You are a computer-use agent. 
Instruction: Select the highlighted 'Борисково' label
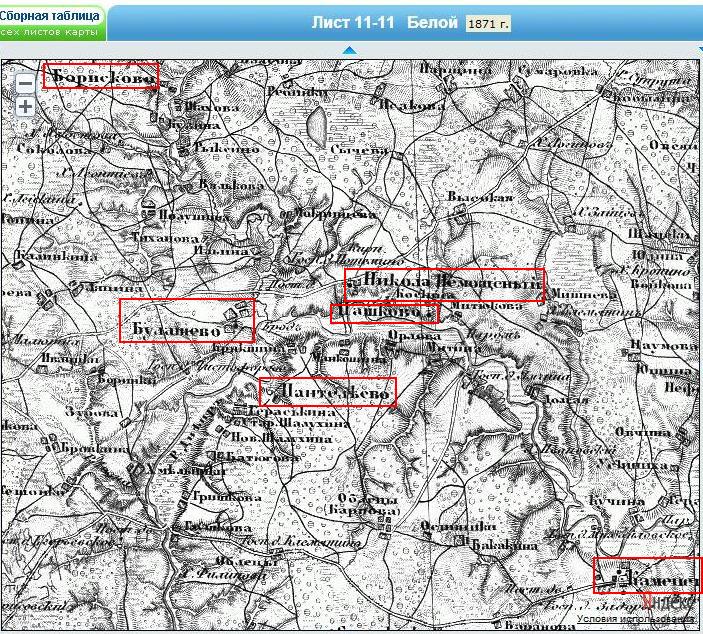click(x=101, y=76)
